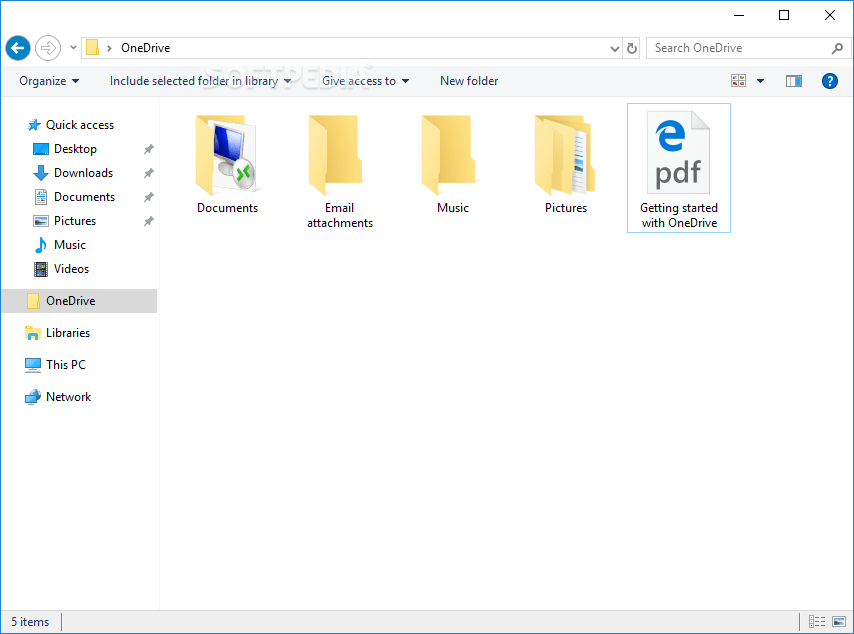
Task: Go back with the blue back arrow
Action: pos(18,48)
